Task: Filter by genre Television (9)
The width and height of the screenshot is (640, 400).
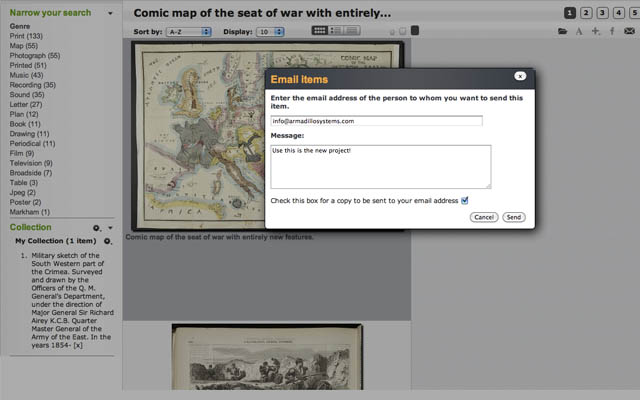Action: (31, 163)
